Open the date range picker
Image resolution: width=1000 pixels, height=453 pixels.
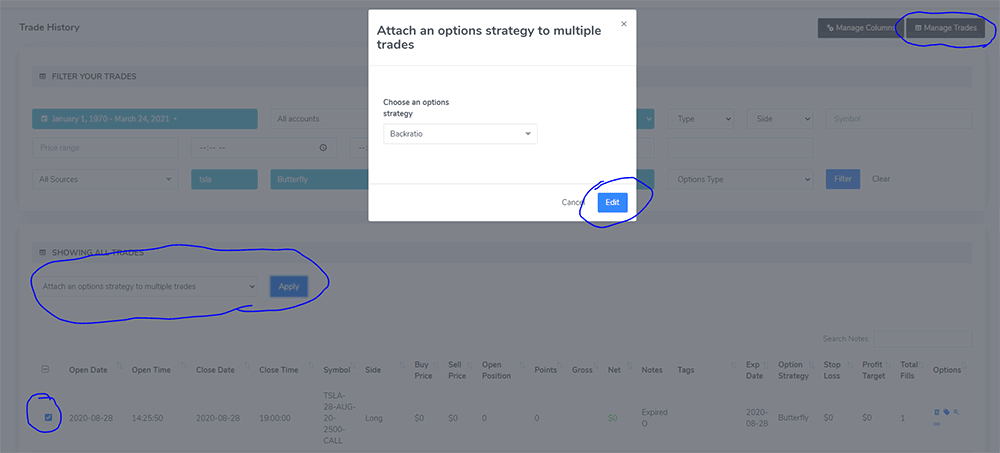(x=145, y=119)
